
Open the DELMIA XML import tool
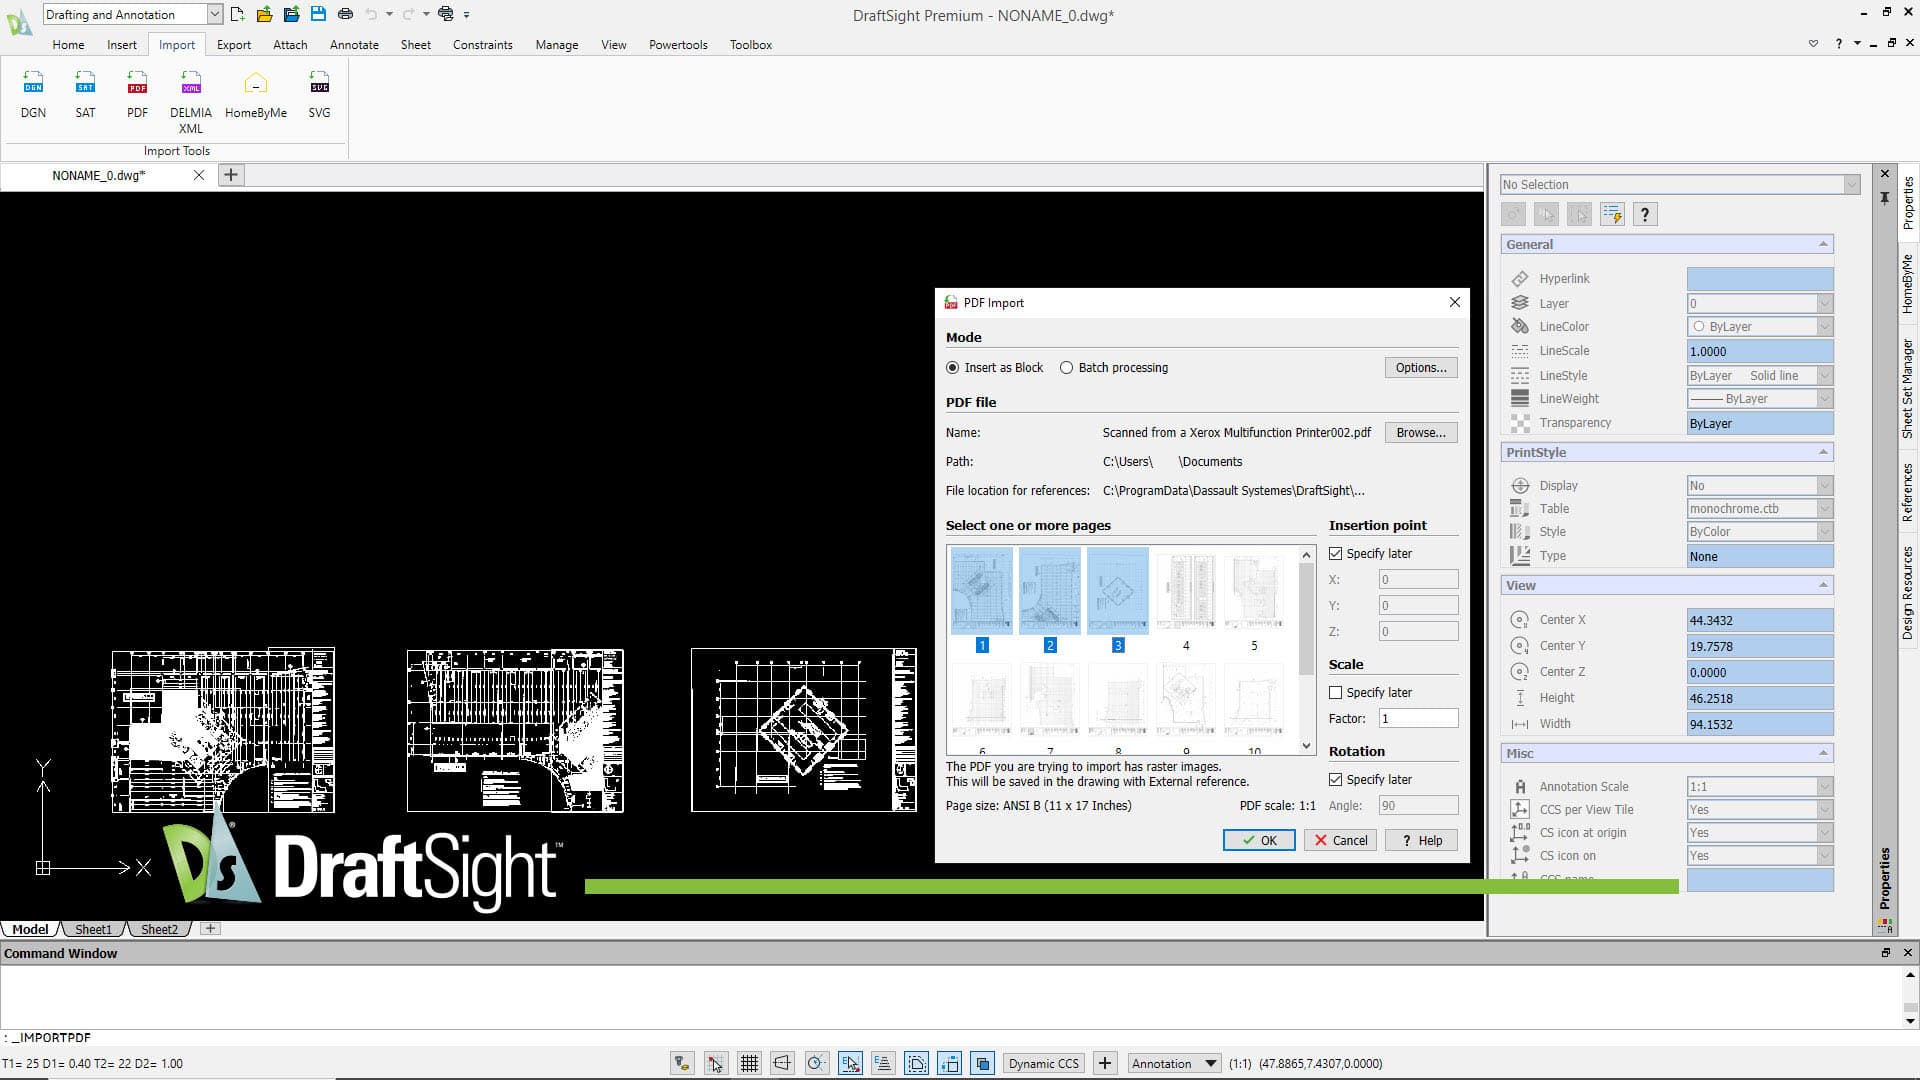click(x=190, y=95)
